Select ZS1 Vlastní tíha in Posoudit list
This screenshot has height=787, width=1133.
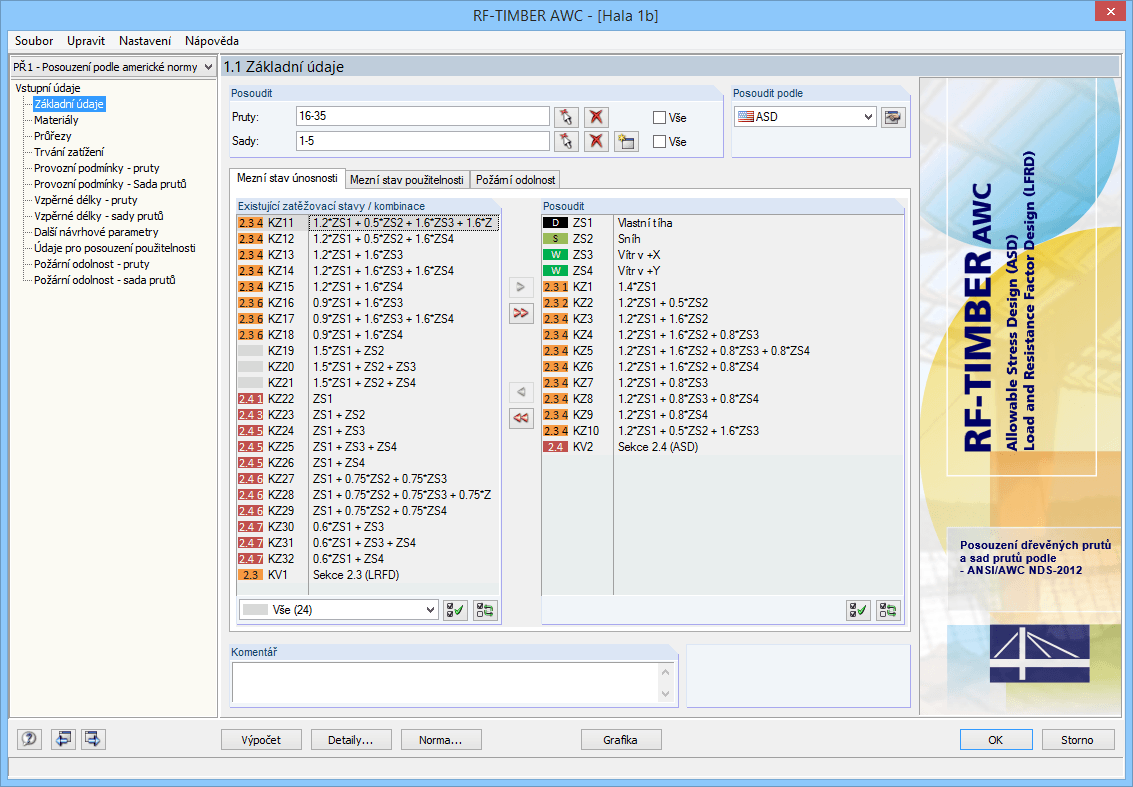(723, 223)
